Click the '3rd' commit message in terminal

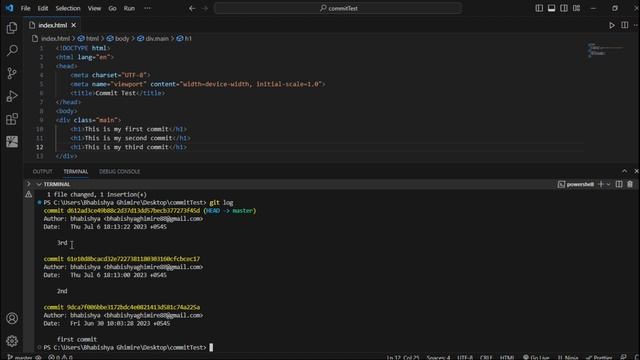click(62, 243)
